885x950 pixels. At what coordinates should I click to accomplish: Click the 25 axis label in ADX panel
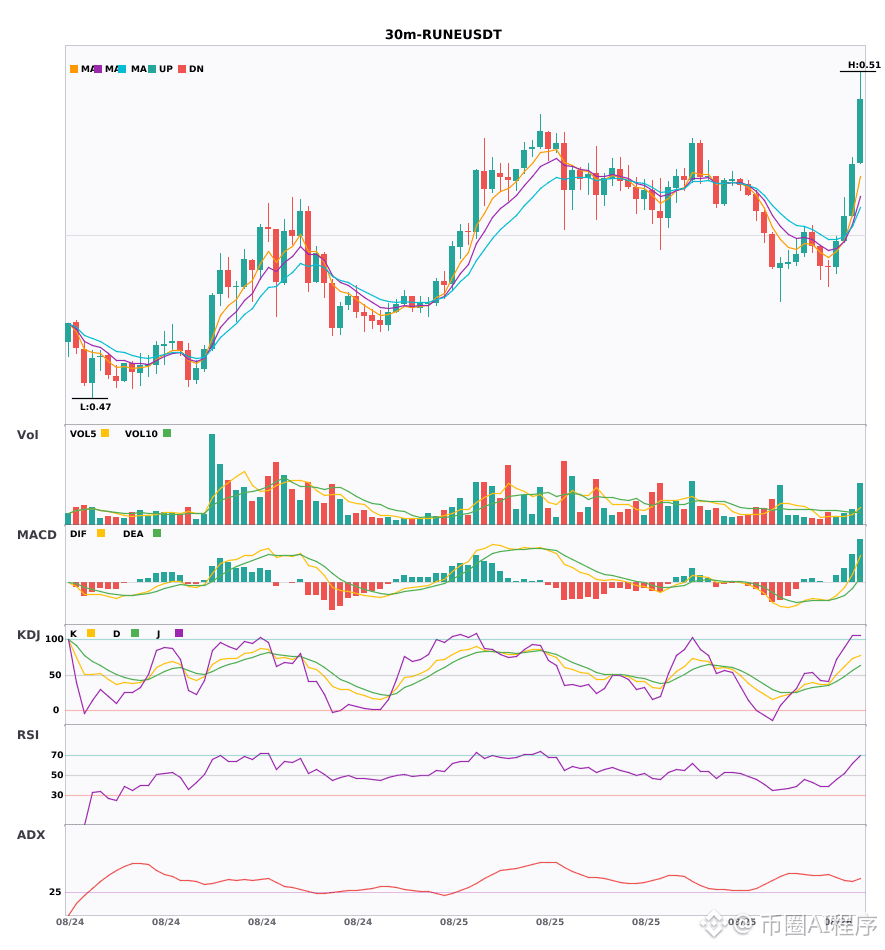pyautogui.click(x=55, y=892)
